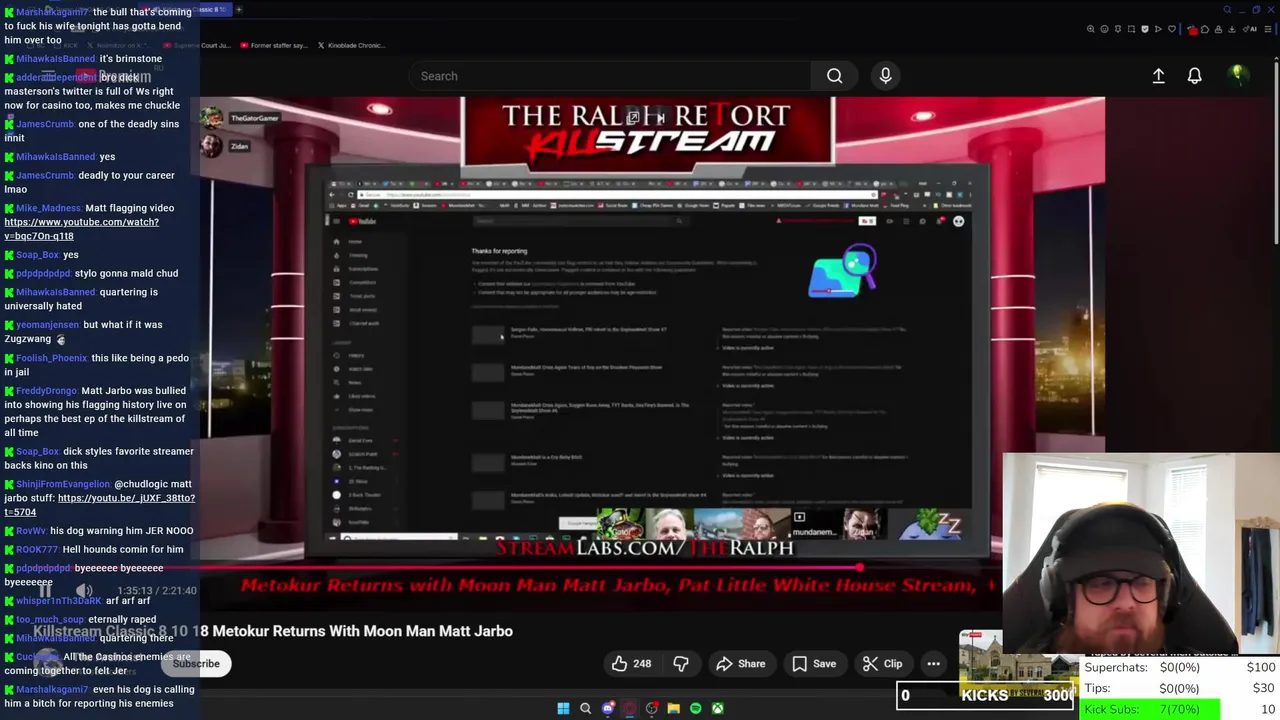Open OBS Studio taskbar icon
Image resolution: width=1280 pixels, height=720 pixels.
coord(651,708)
